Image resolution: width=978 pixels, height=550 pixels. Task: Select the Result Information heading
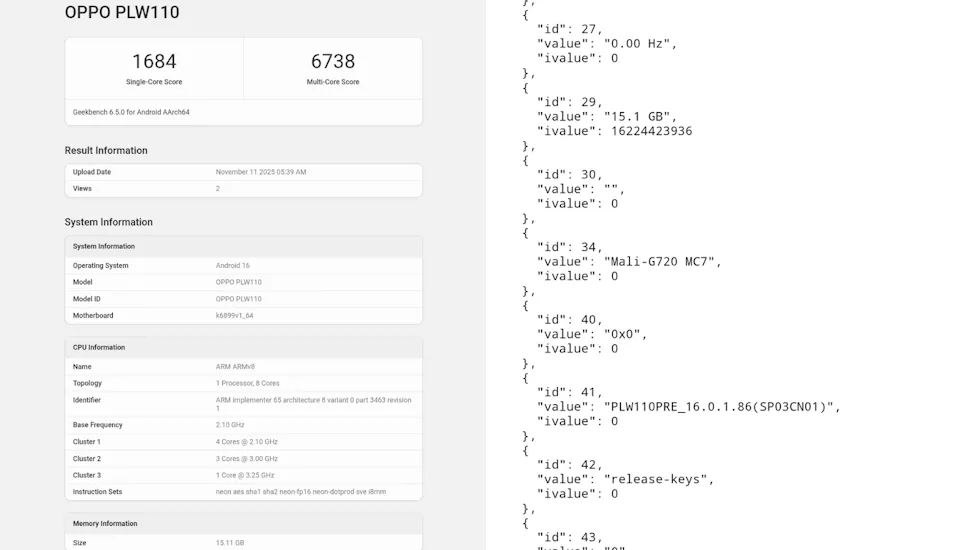(x=106, y=151)
